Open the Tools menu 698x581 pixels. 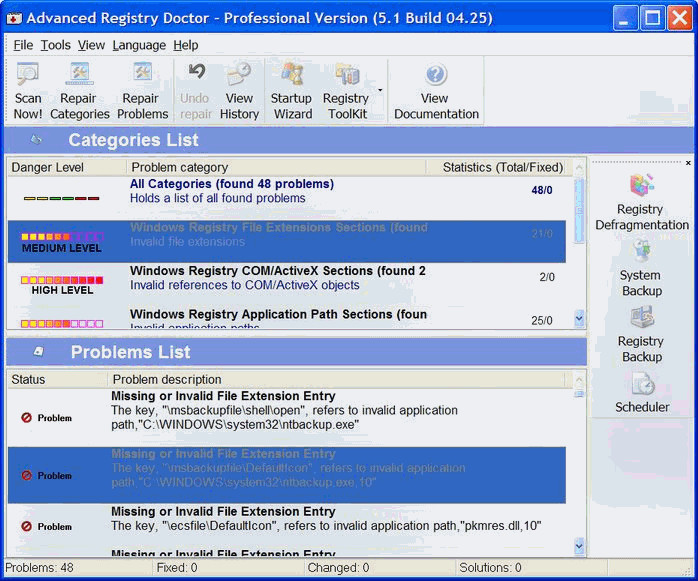[x=56, y=45]
